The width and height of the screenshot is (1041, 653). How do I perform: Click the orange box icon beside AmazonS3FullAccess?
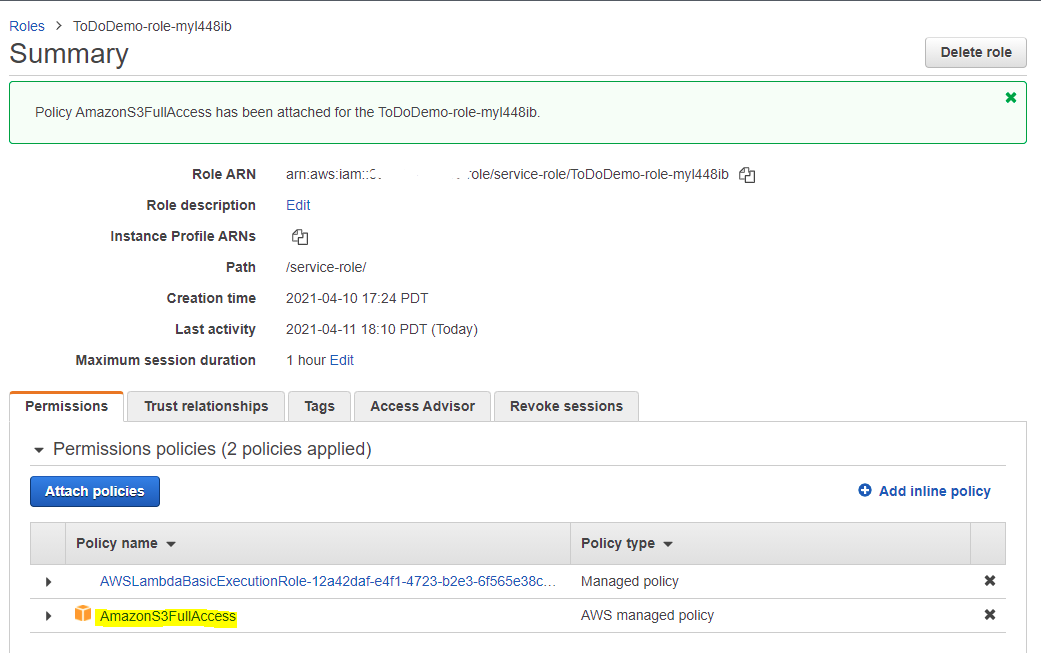[x=83, y=614]
